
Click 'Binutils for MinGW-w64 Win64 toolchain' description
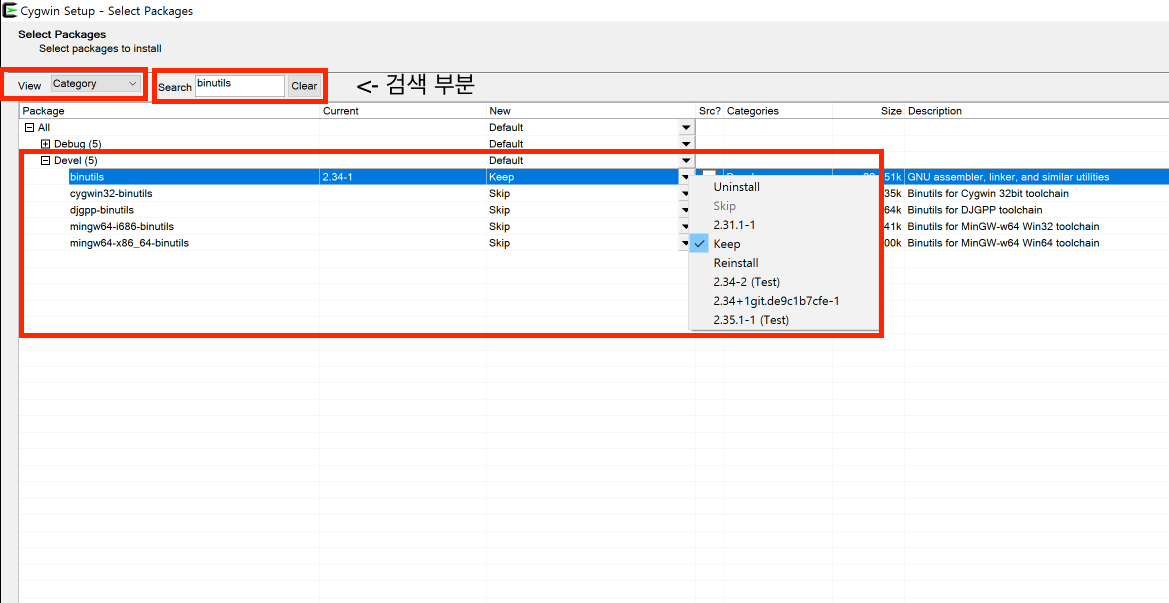coord(1003,243)
